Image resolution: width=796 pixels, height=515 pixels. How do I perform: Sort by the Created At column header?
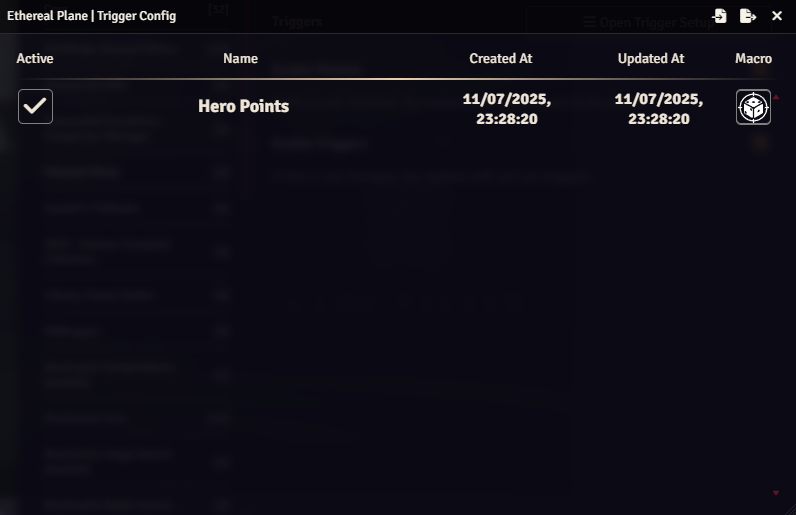tap(501, 59)
